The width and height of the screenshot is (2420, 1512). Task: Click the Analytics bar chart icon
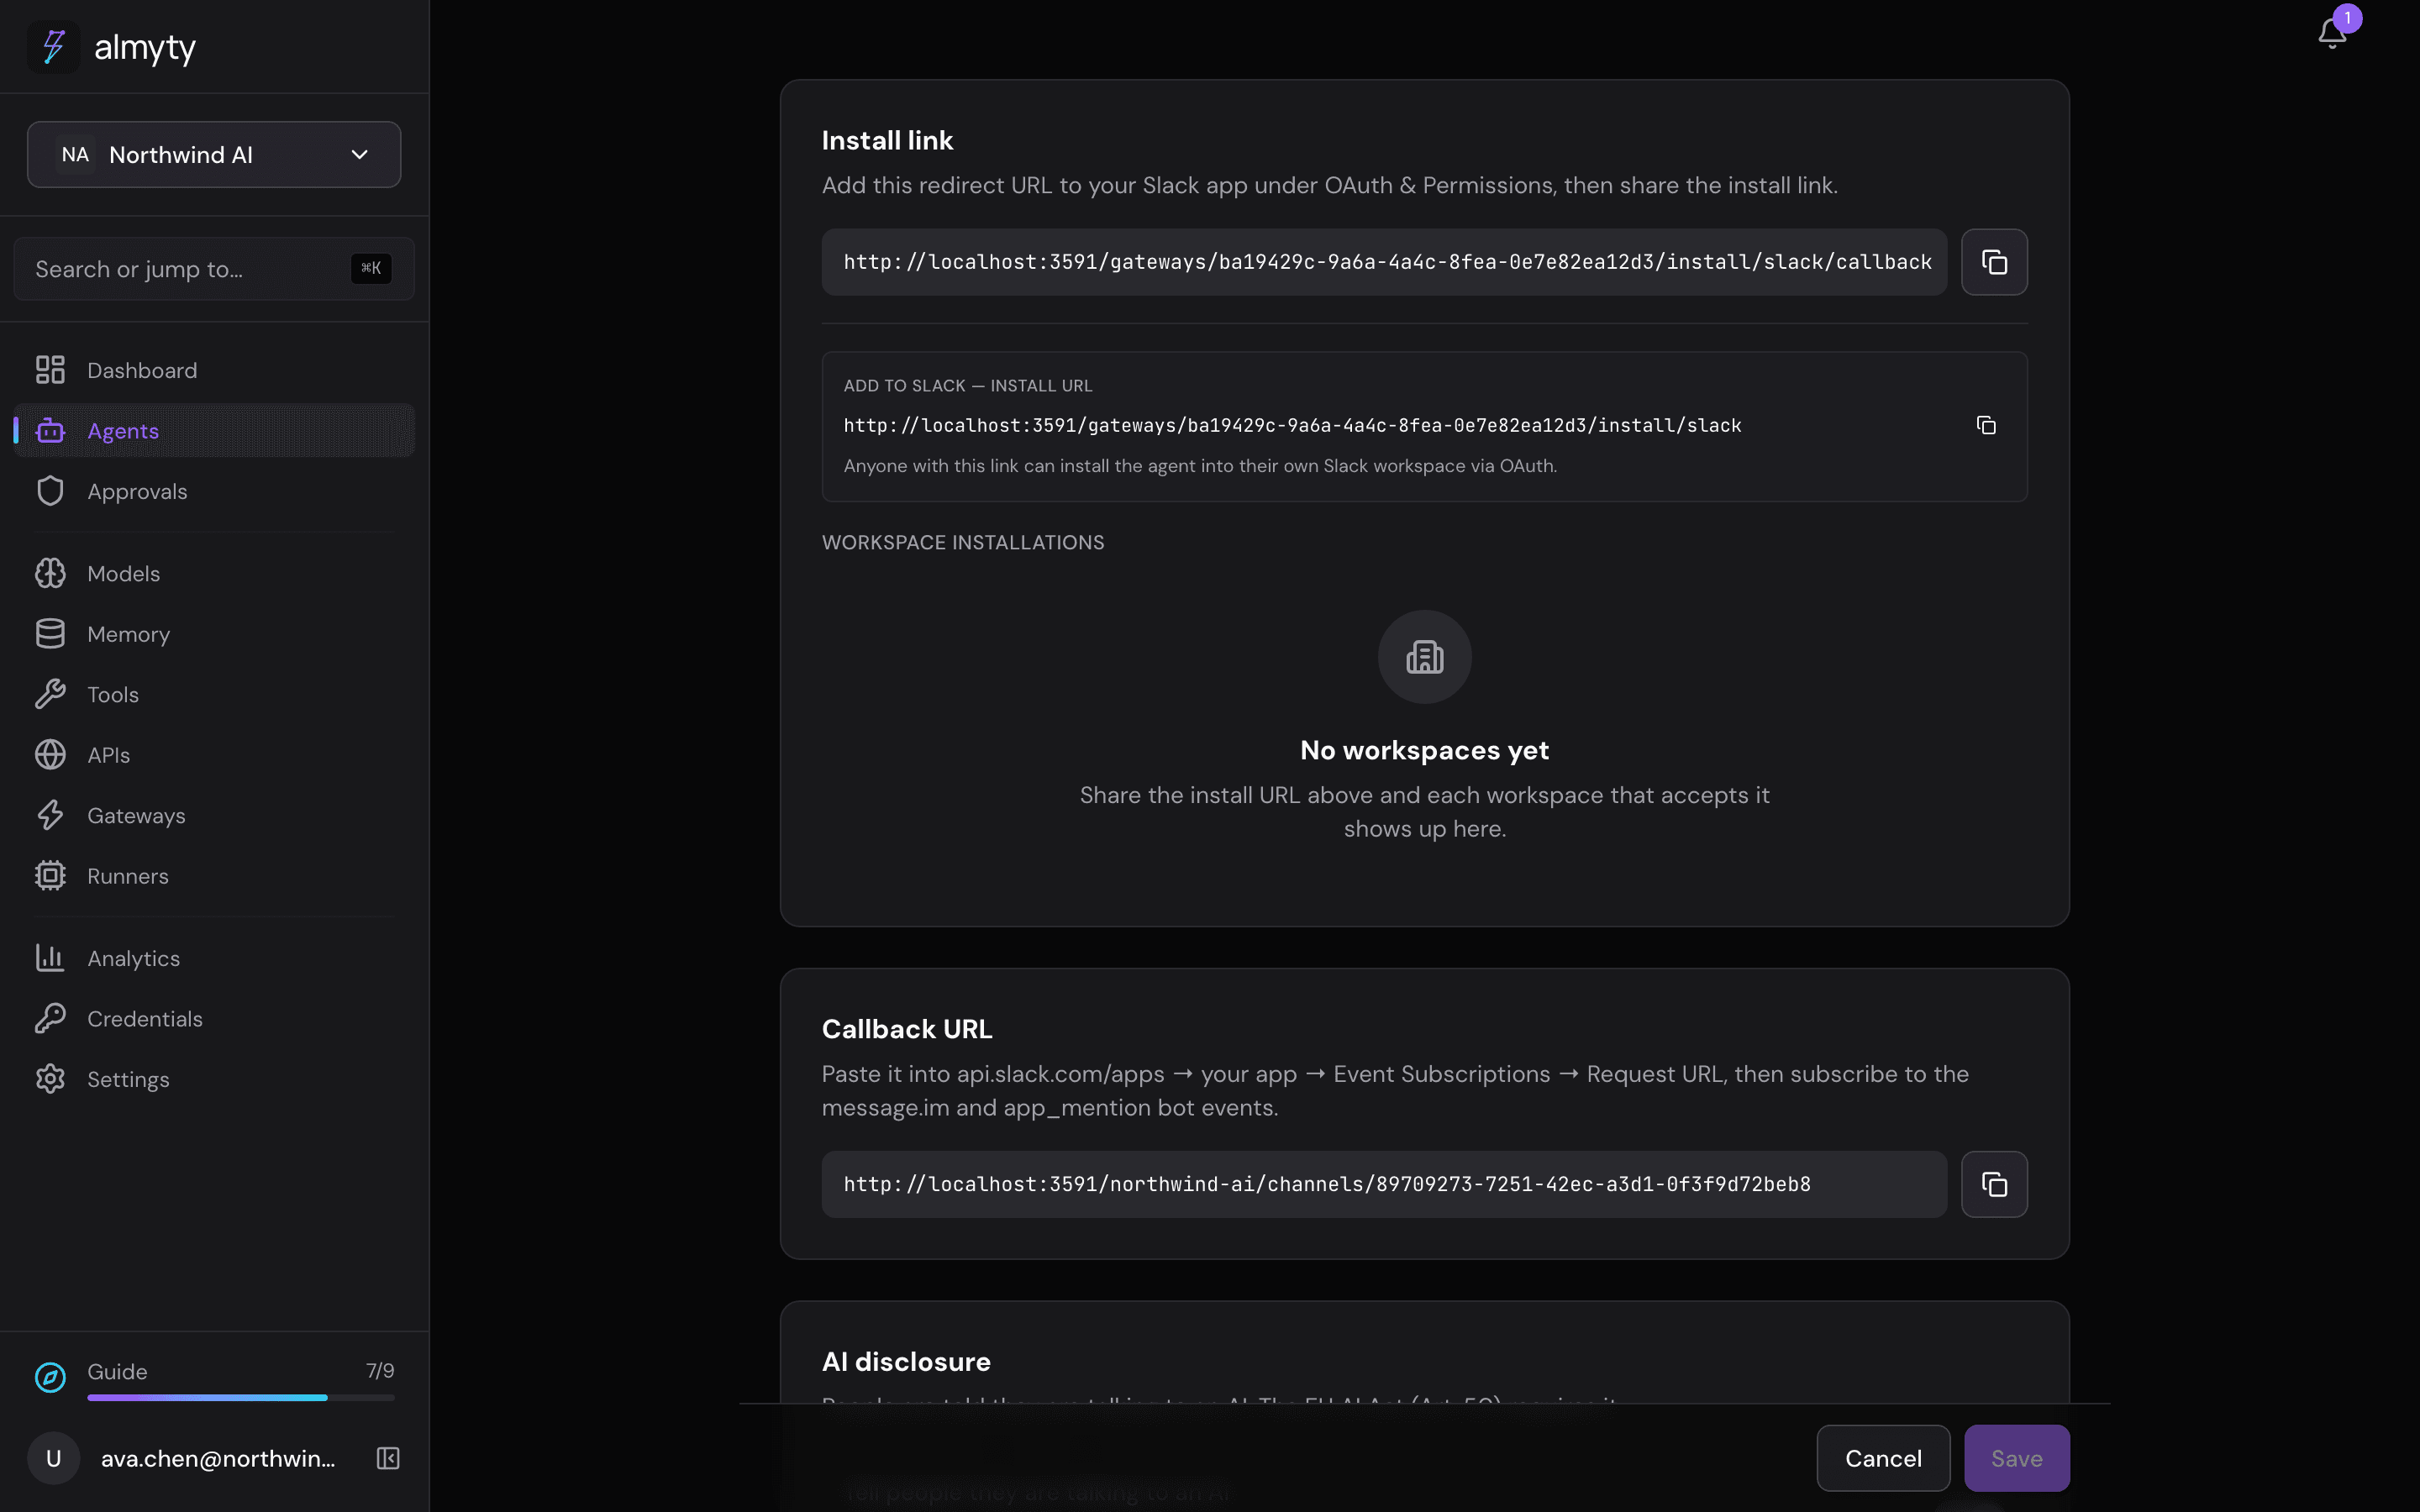pos(50,958)
